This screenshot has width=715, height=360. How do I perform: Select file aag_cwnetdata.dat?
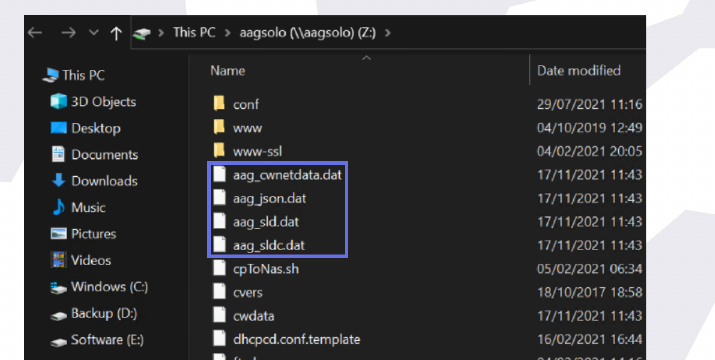[x=287, y=175]
